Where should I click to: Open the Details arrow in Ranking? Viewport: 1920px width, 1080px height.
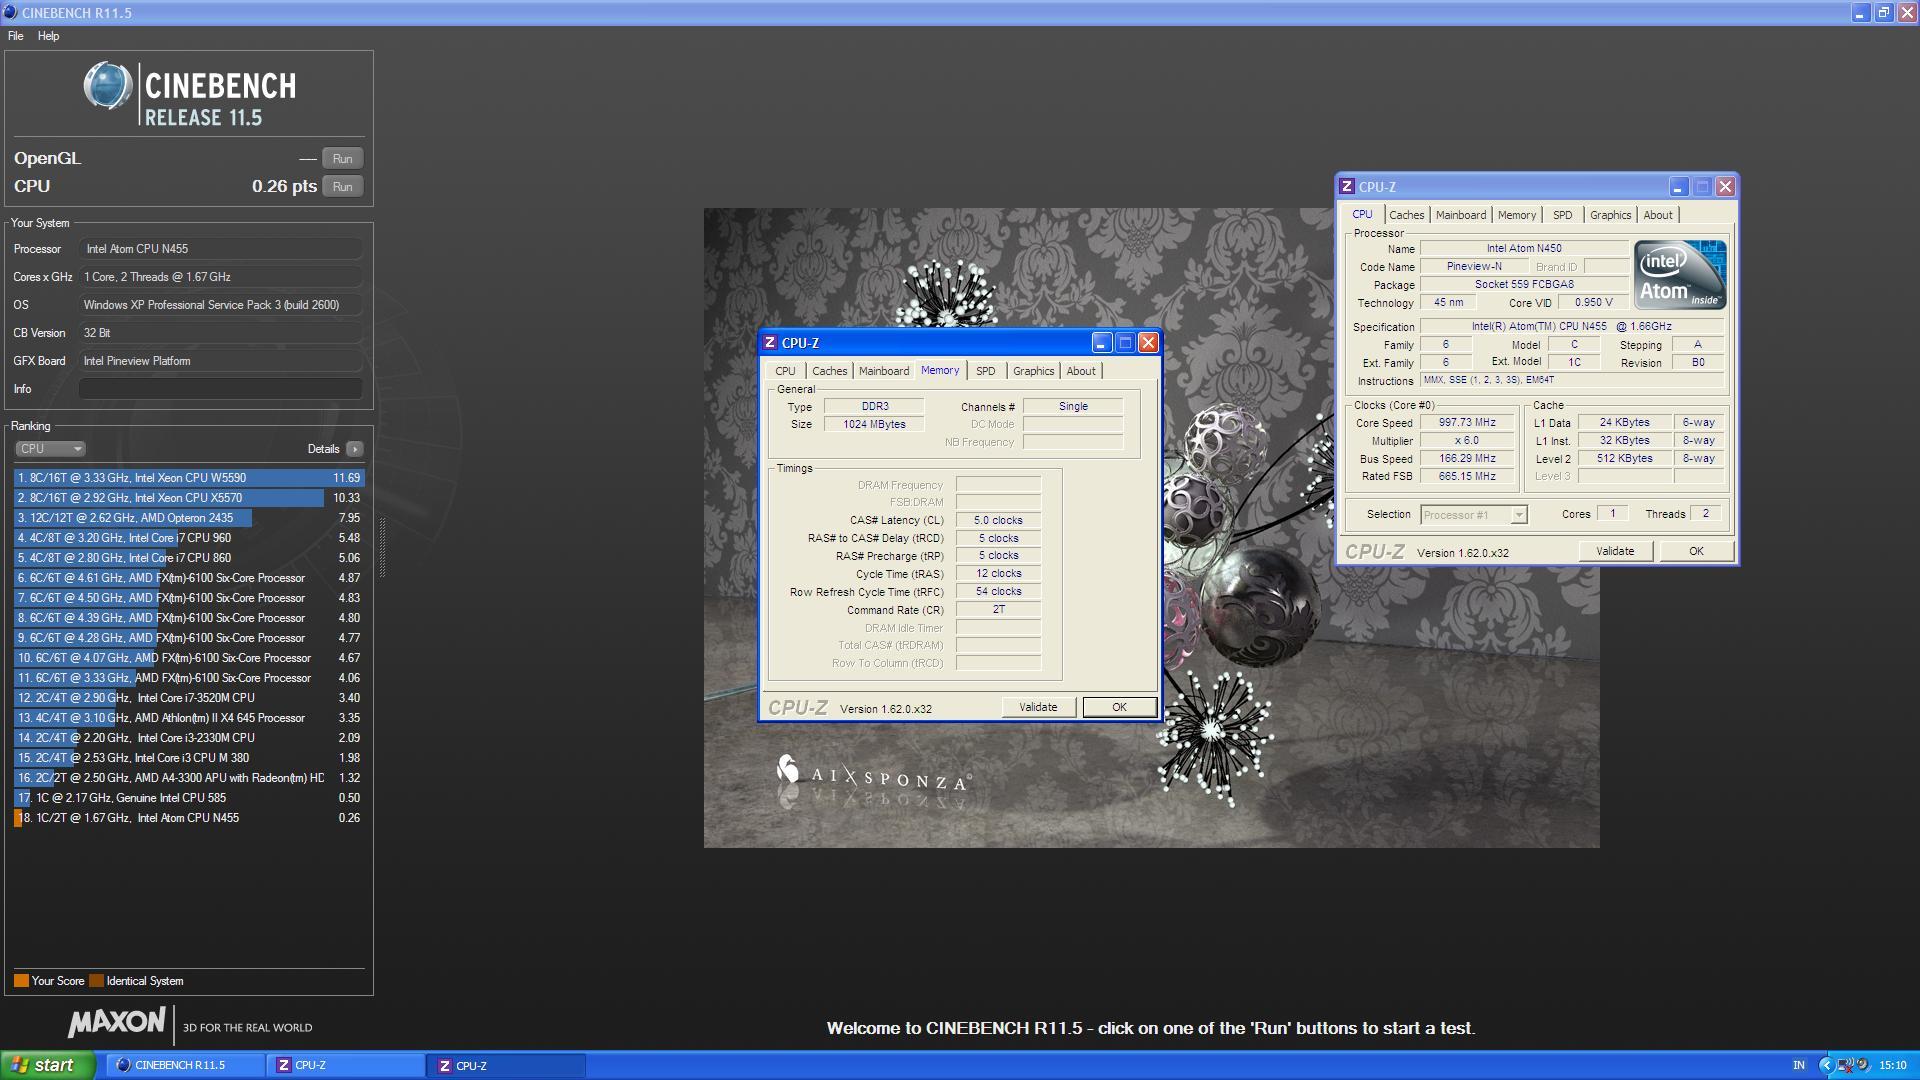pyautogui.click(x=355, y=449)
